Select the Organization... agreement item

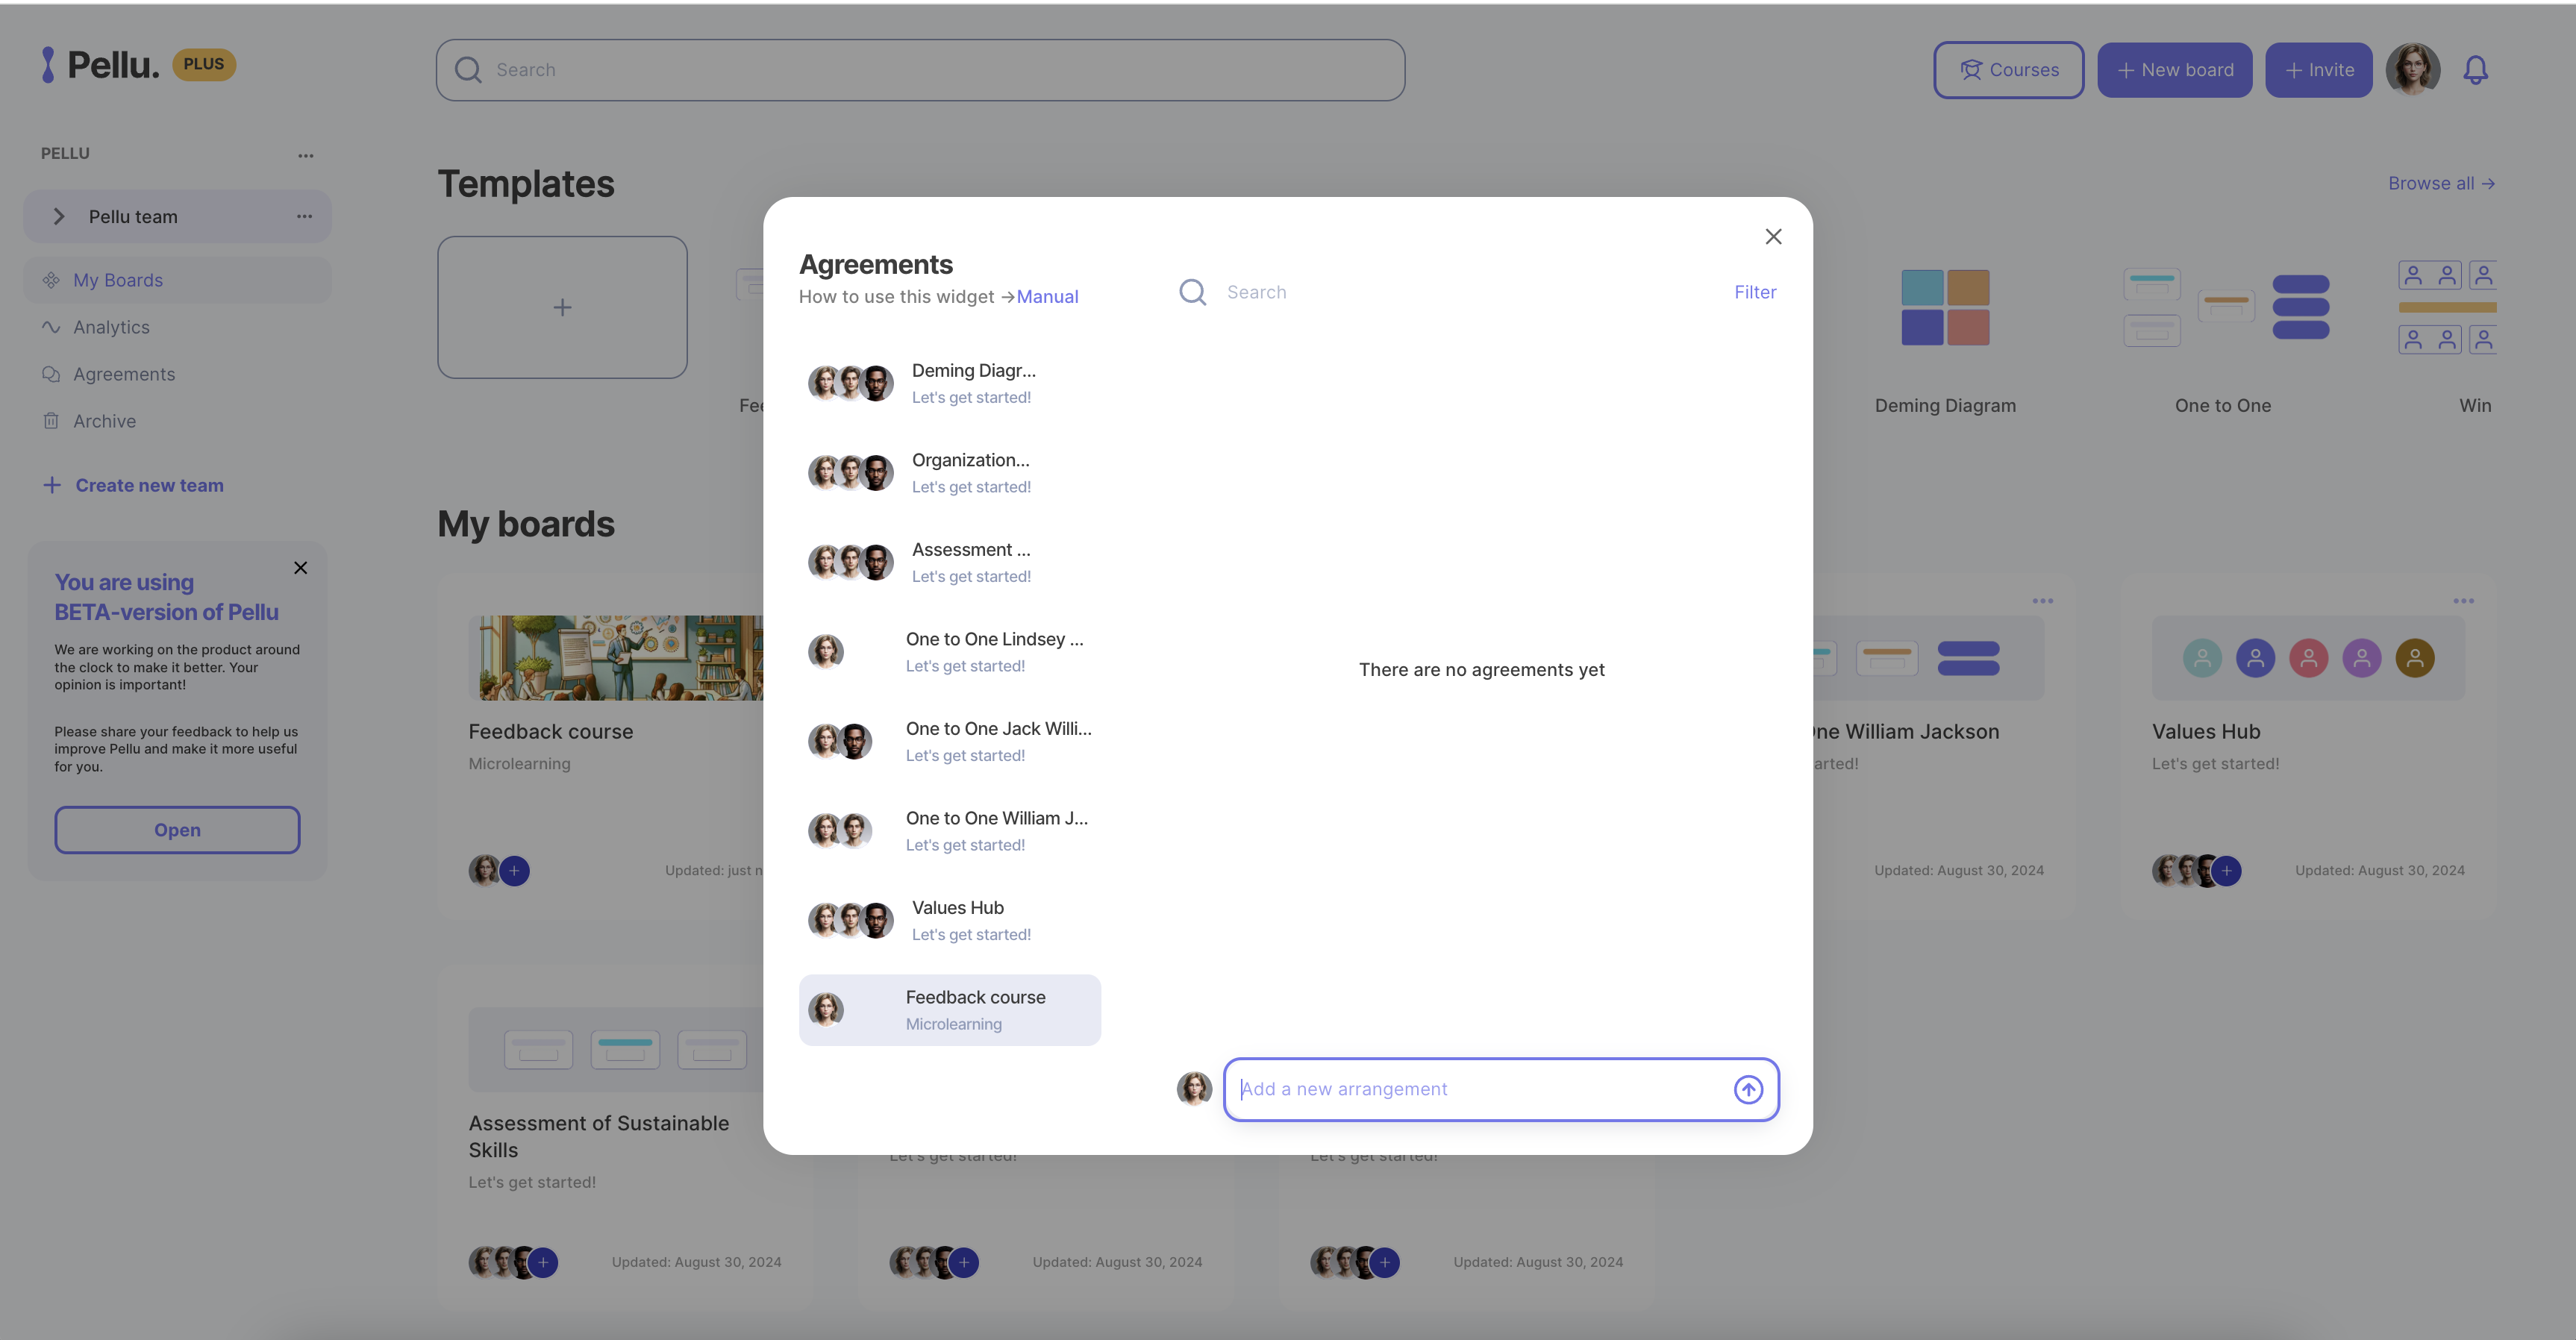[950, 473]
